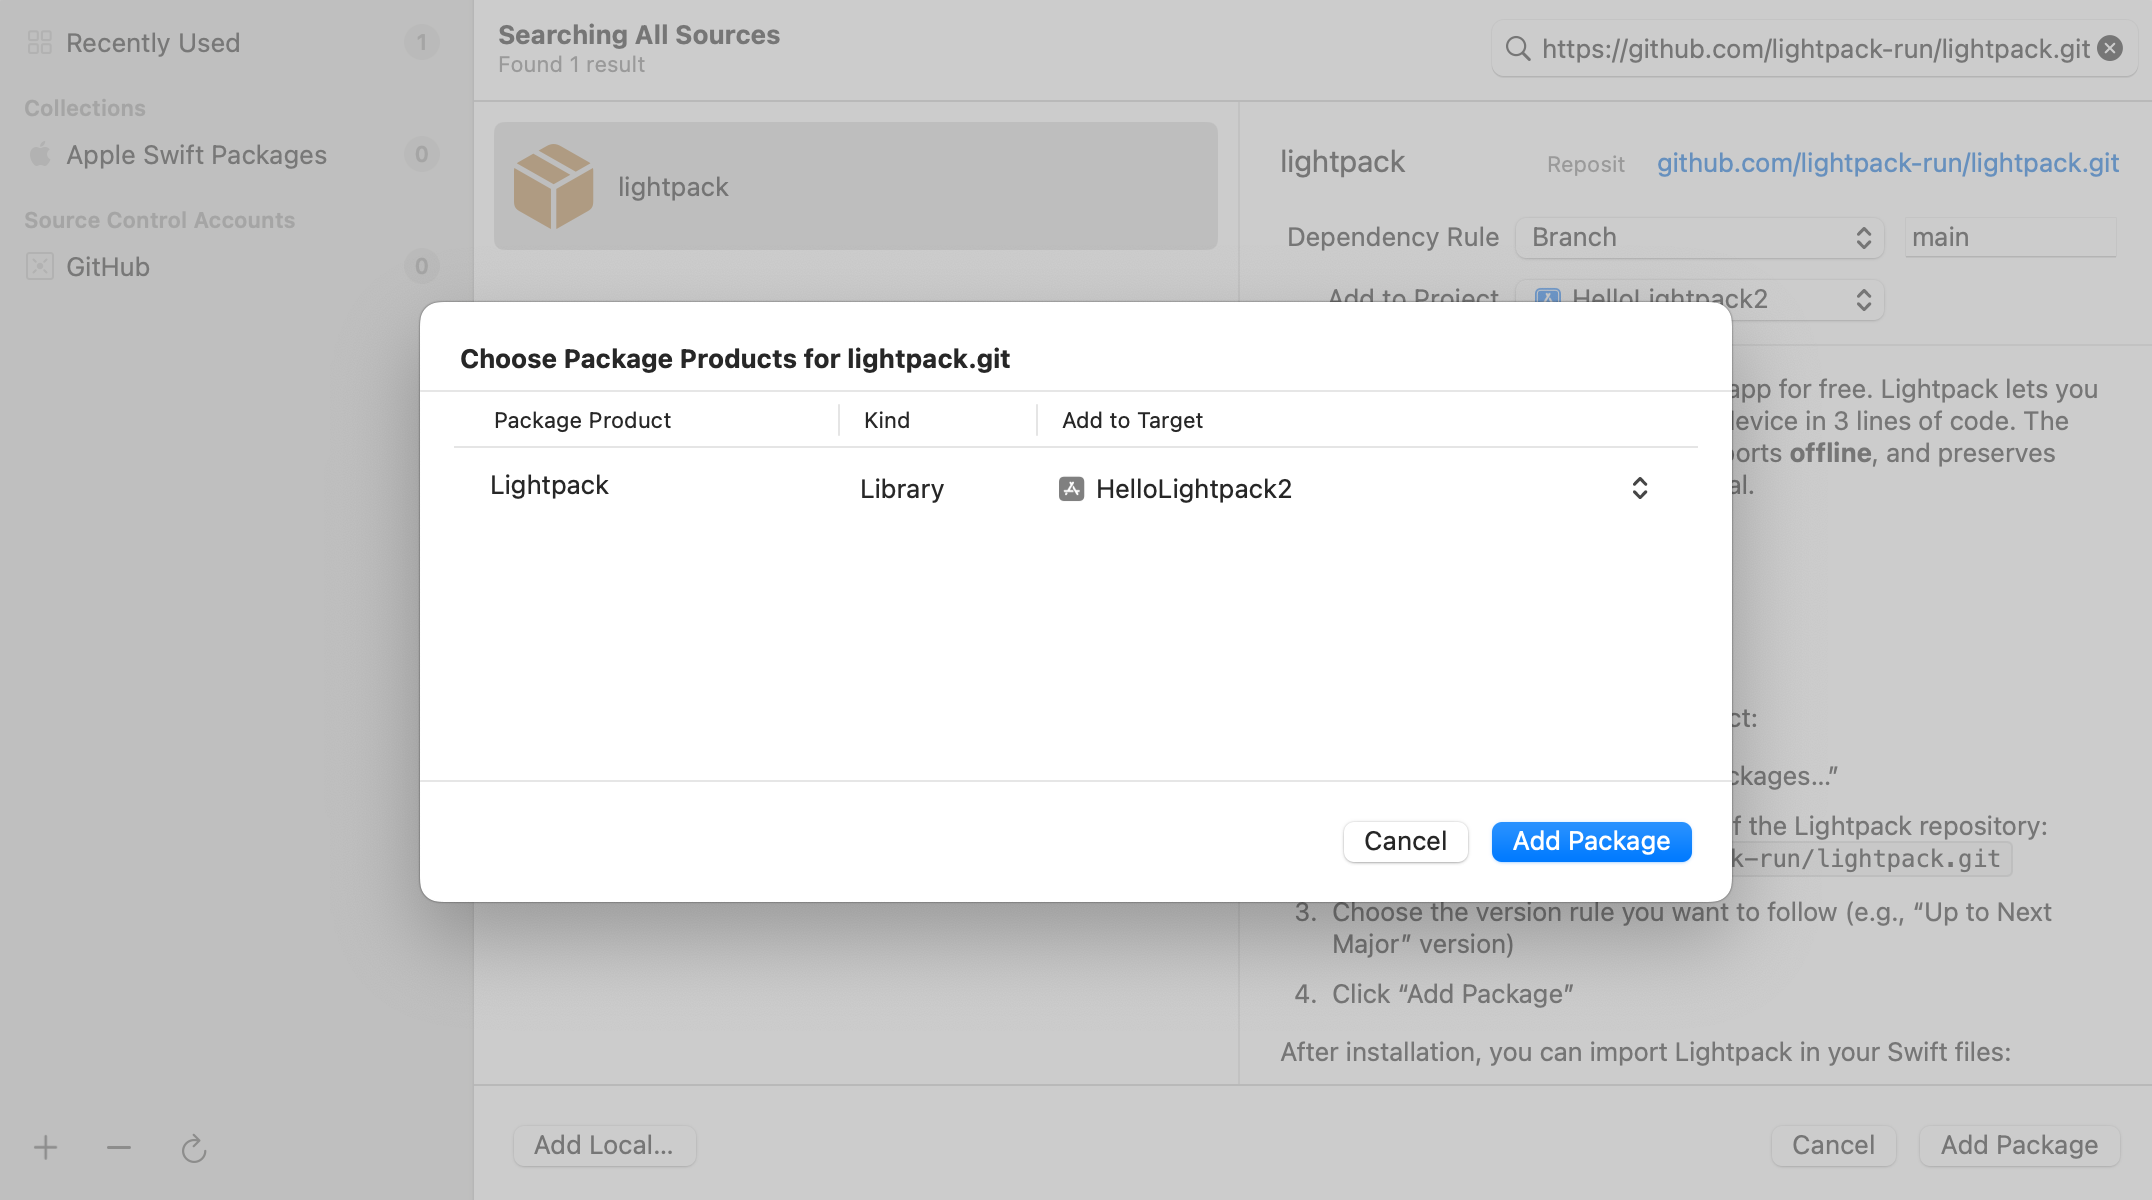
Task: Click the Recently Used grid icon
Action: (x=40, y=43)
